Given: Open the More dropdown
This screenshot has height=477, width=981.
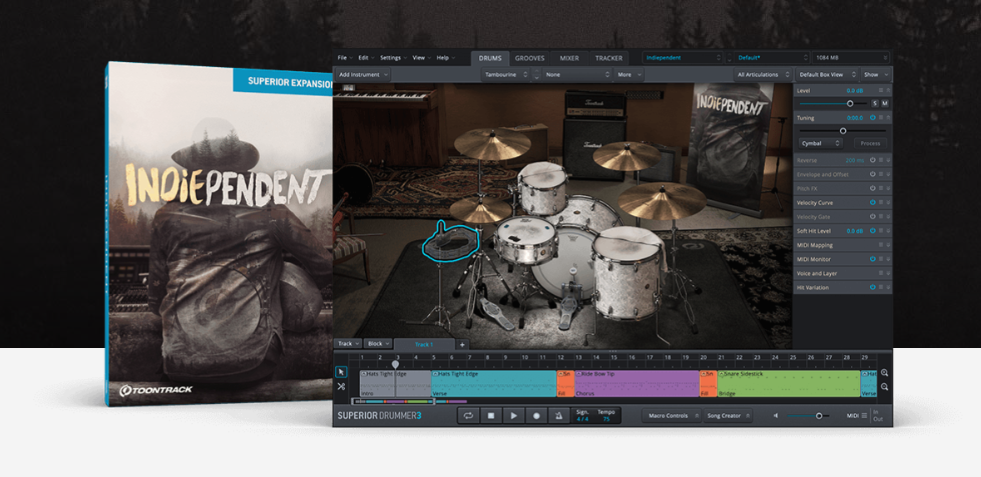Looking at the screenshot, I should [x=628, y=74].
